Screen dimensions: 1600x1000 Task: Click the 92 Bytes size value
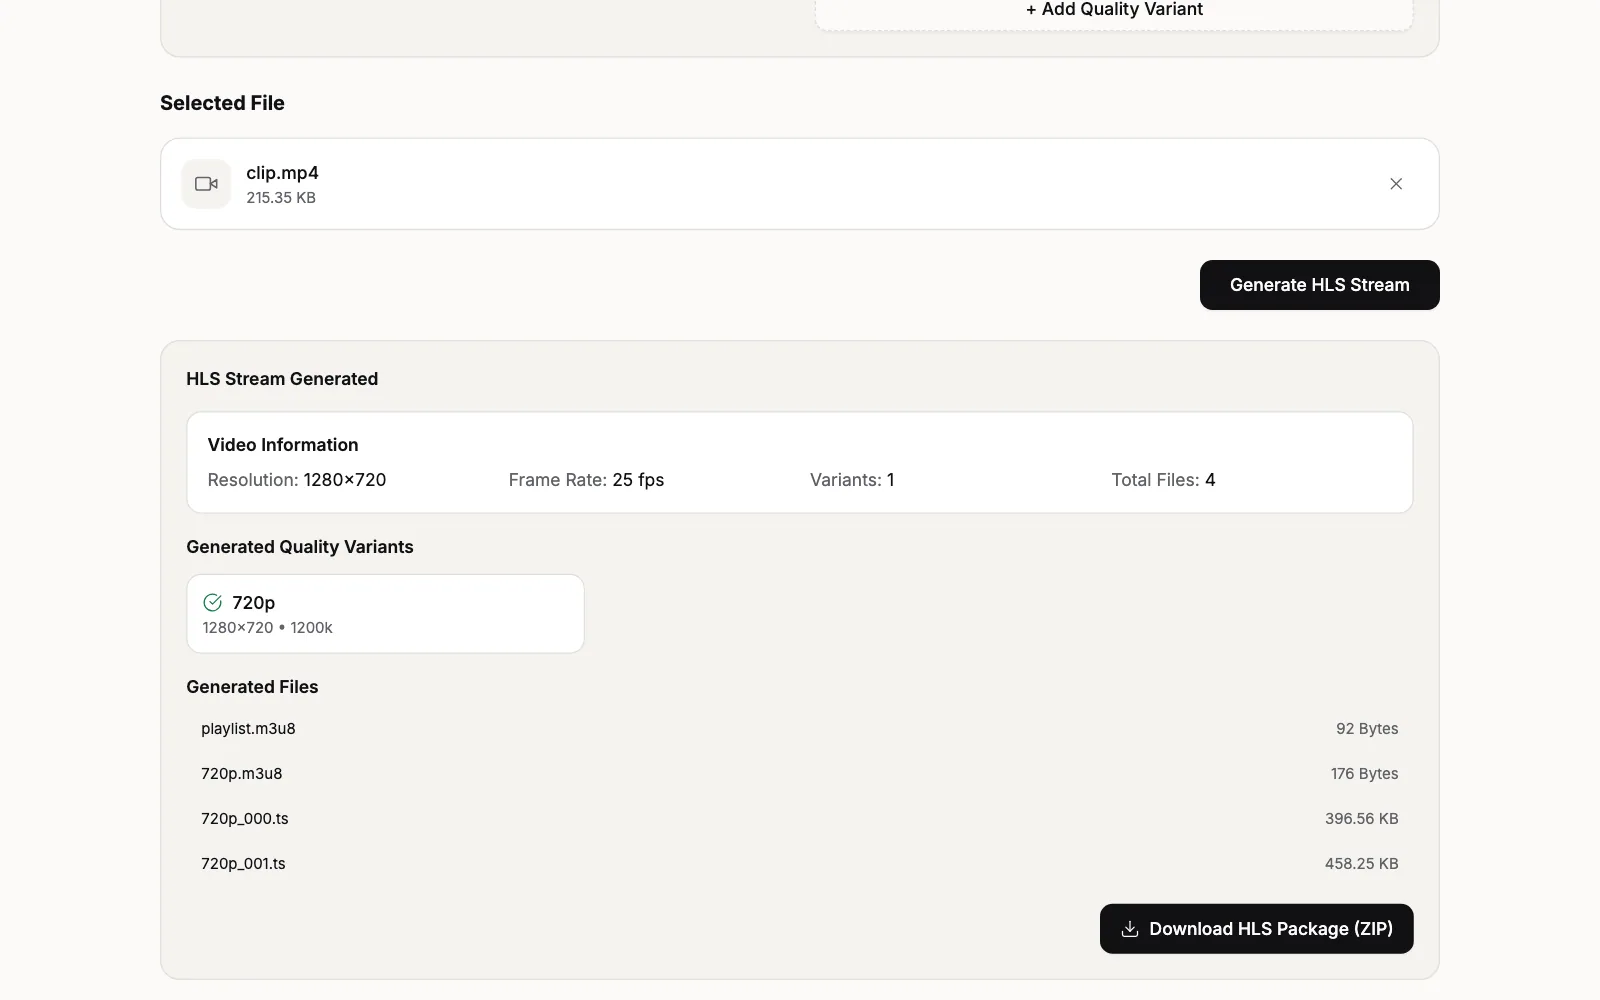point(1367,729)
